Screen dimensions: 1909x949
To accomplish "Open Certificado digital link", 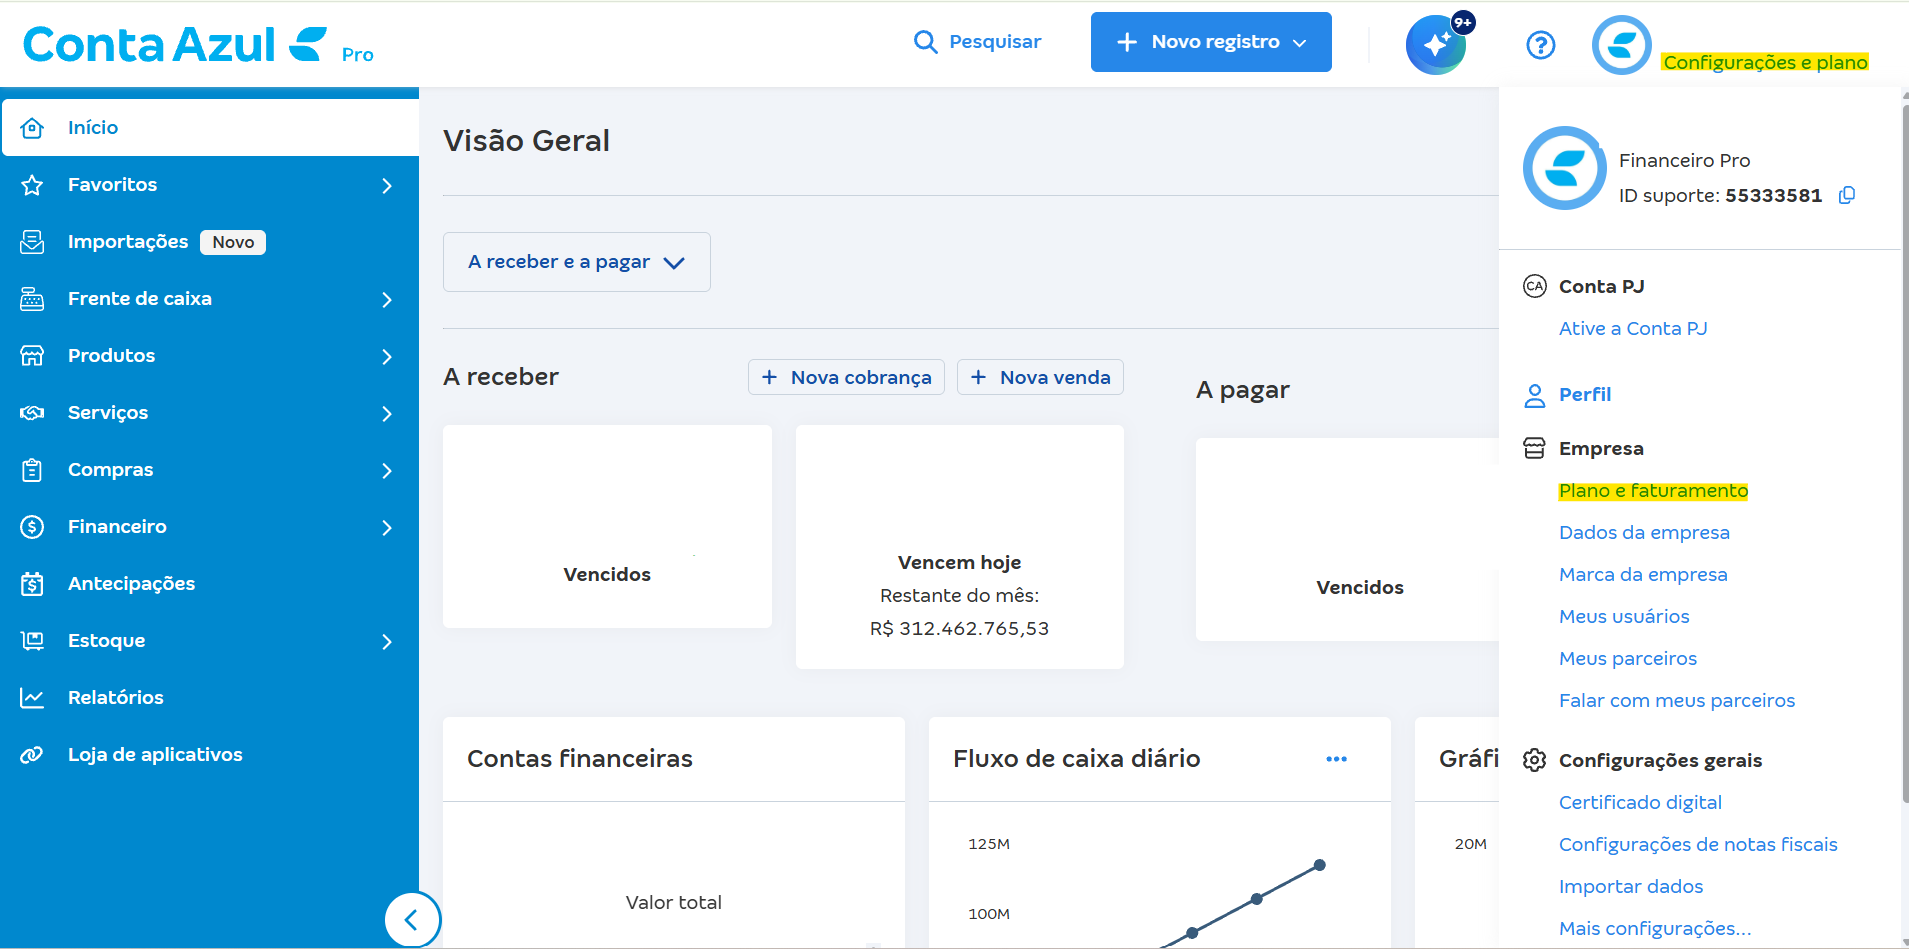I will [1640, 803].
